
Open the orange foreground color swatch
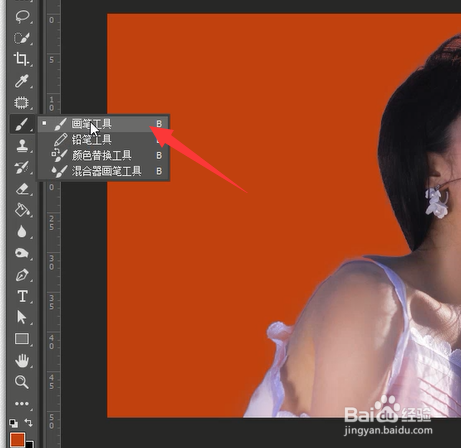point(17,439)
